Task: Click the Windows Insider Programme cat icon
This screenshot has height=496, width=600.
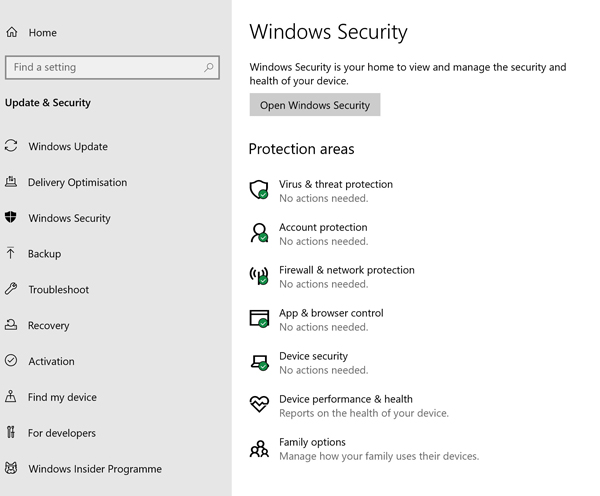Action: click(11, 468)
